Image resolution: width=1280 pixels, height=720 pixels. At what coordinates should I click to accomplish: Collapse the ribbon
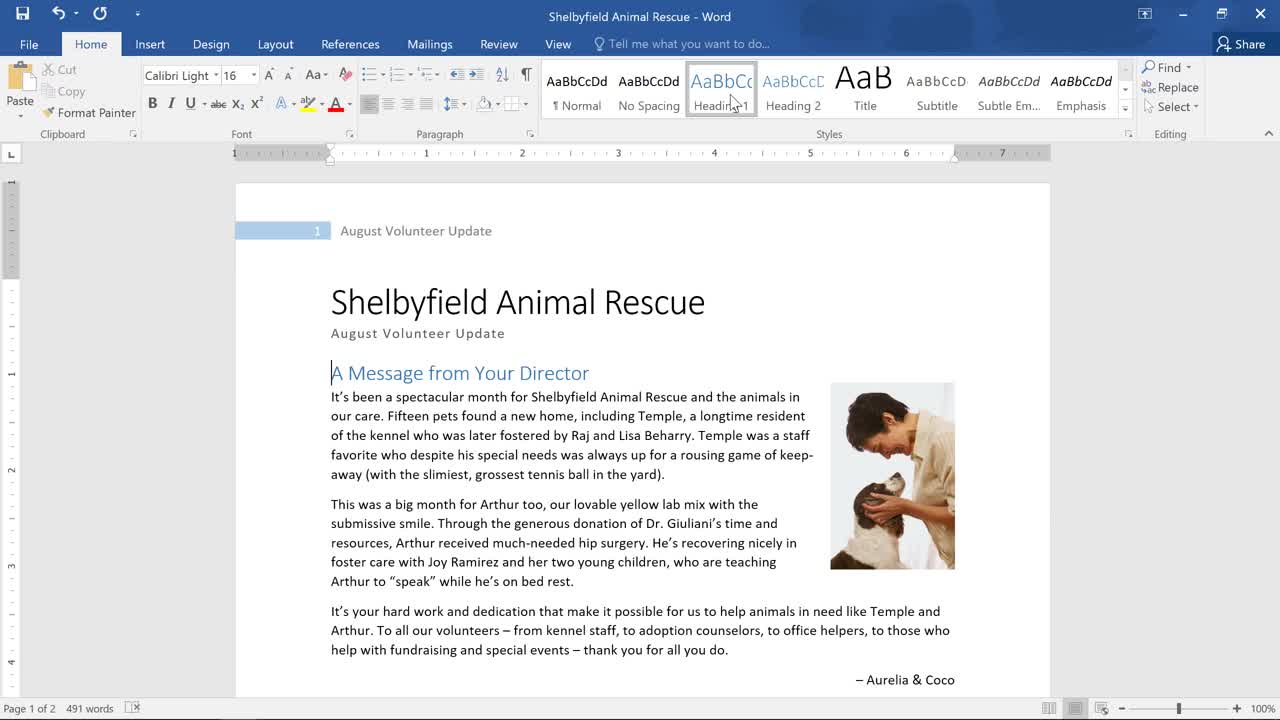point(1268,134)
